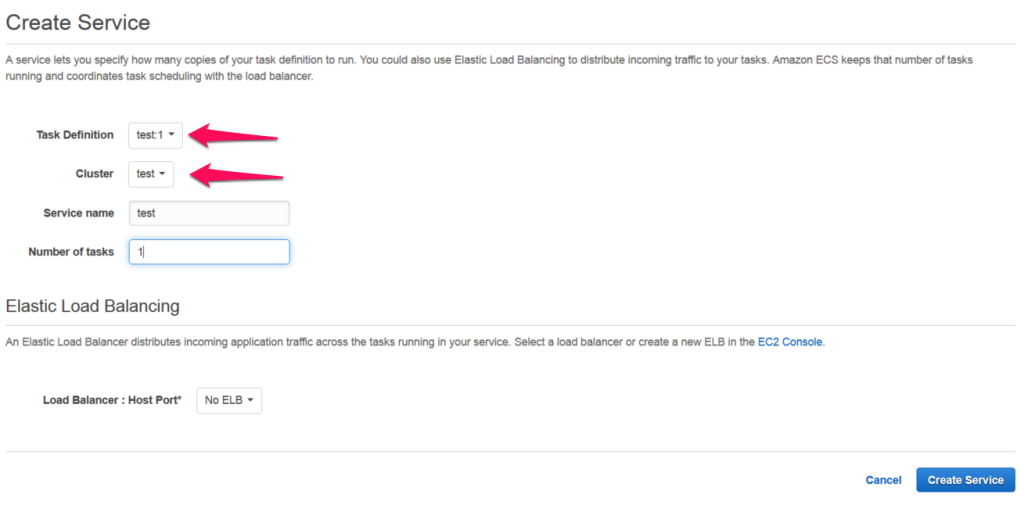Image resolution: width=1024 pixels, height=512 pixels.
Task: Open the Task Definition dropdown showing test:1
Action: (155, 135)
